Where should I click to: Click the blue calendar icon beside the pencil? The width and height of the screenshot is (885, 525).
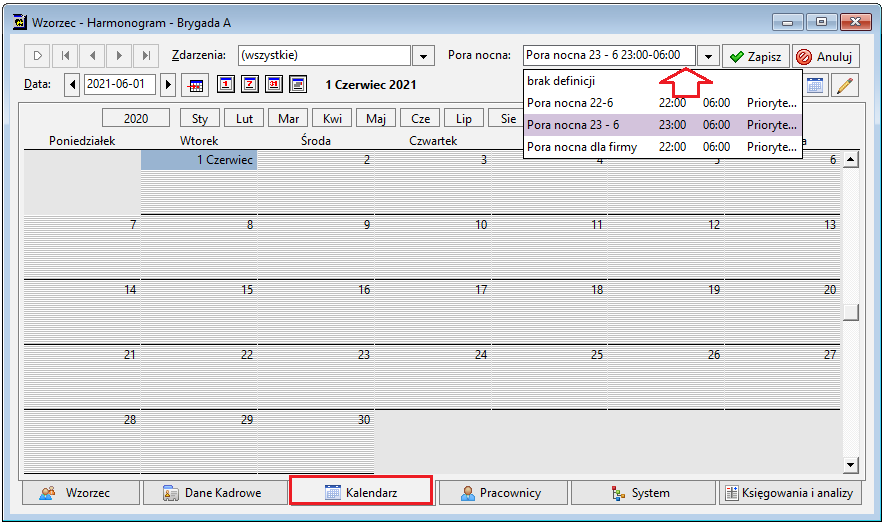click(814, 85)
